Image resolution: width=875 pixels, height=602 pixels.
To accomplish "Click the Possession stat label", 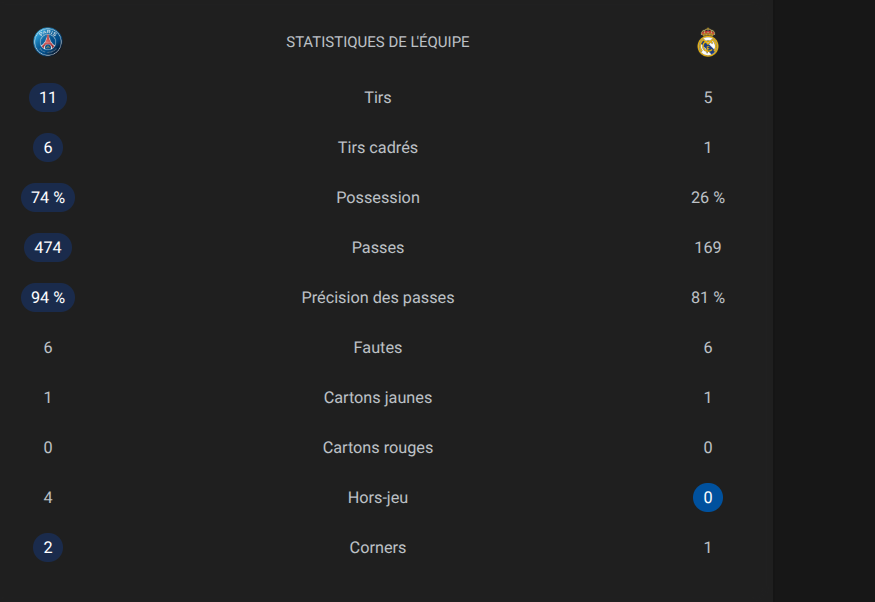I will click(378, 198).
